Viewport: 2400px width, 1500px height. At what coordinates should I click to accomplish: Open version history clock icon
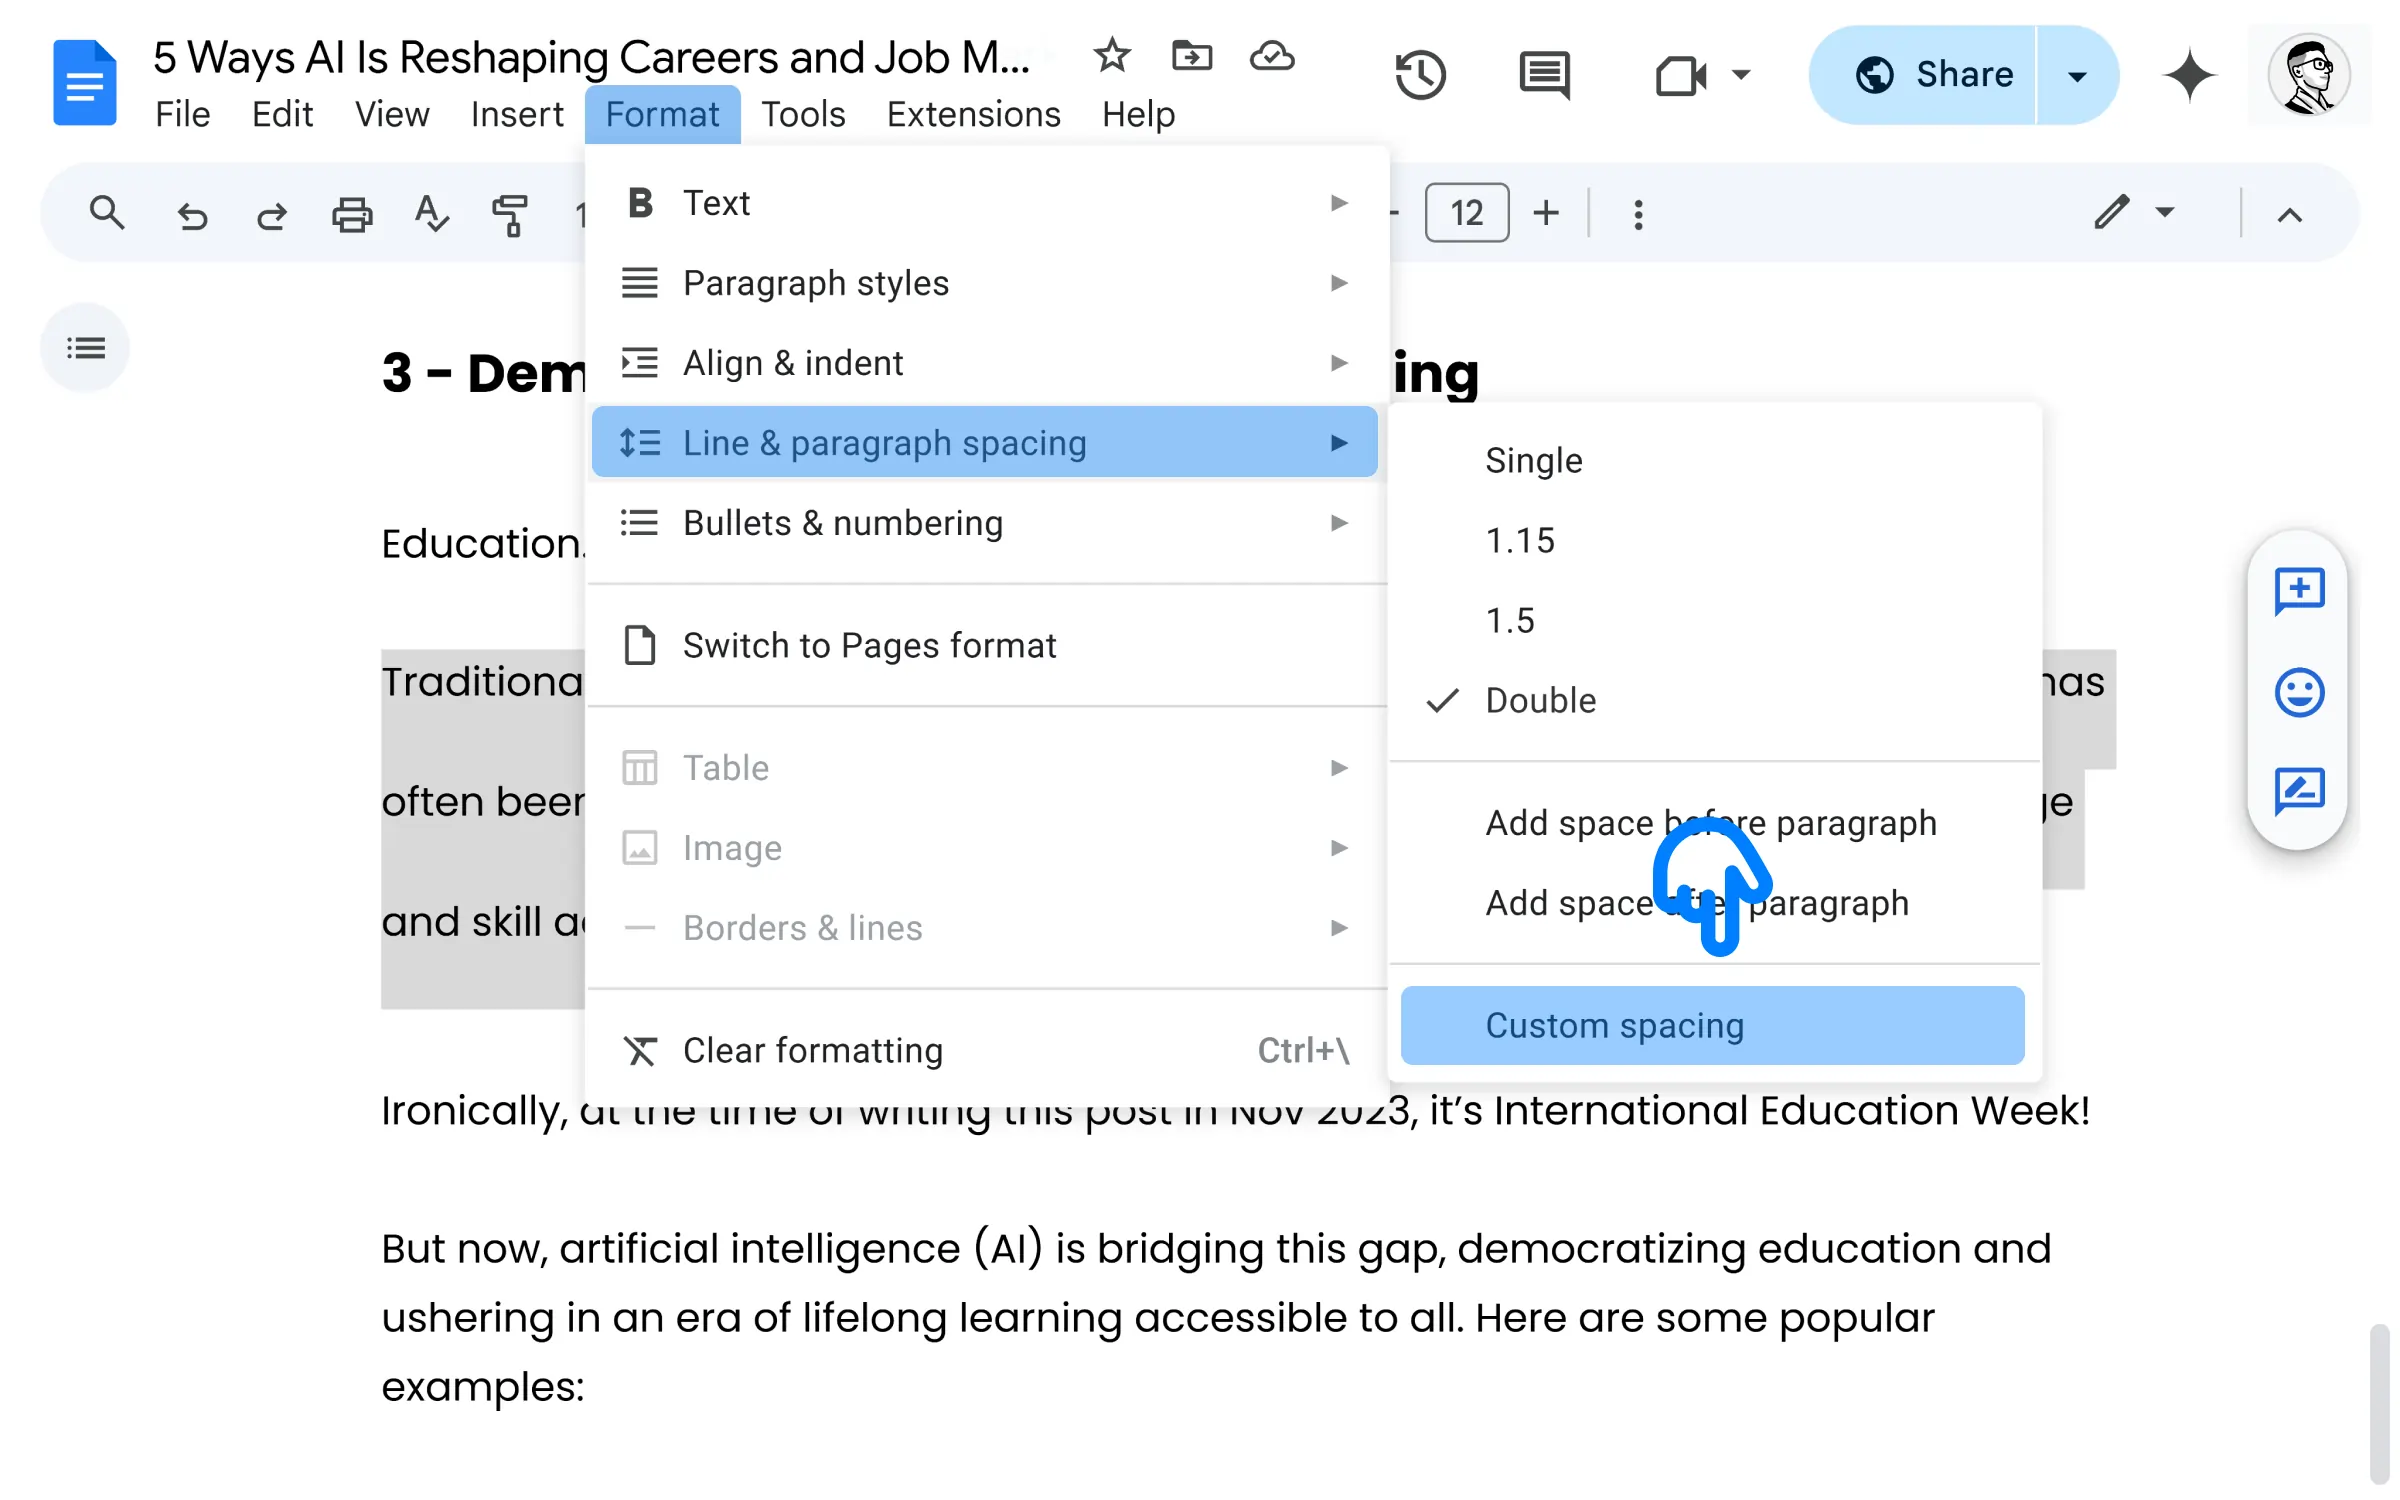coord(1420,75)
